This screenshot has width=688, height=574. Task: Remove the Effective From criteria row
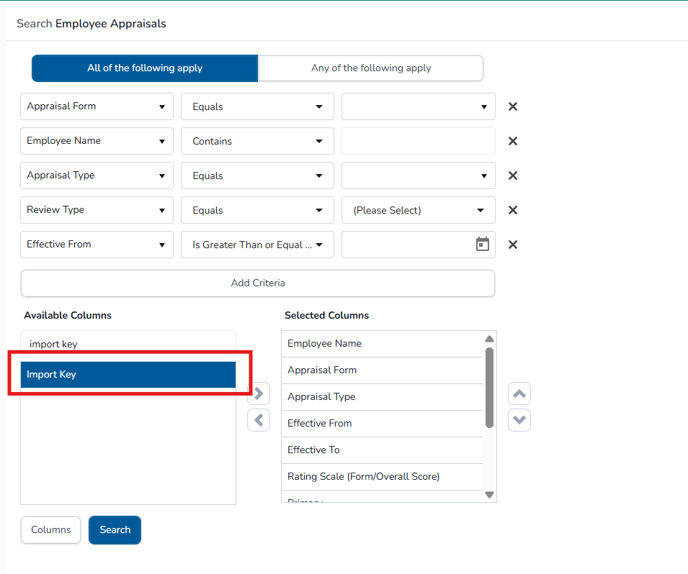[x=512, y=245]
